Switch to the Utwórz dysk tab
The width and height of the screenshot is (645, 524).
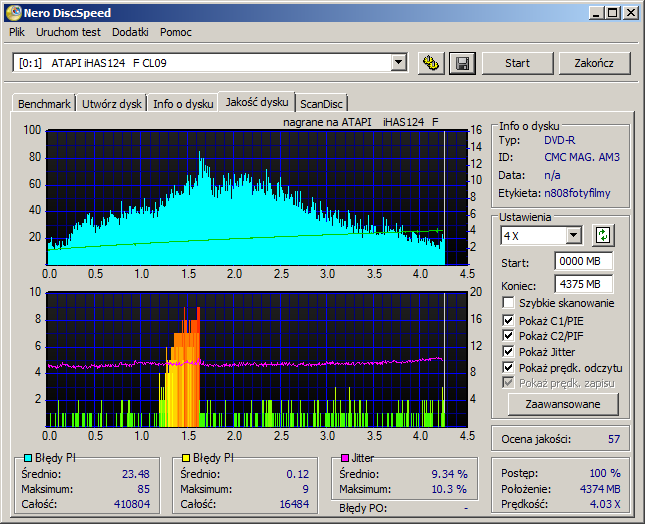[x=111, y=104]
